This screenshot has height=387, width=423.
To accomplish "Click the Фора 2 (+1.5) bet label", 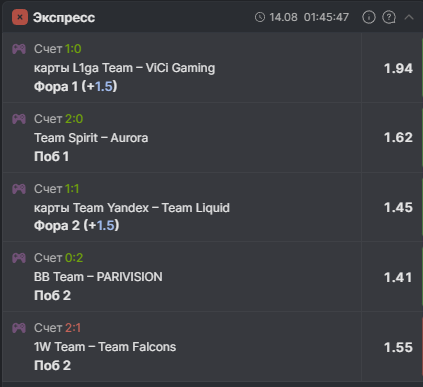I will pyautogui.click(x=77, y=226).
